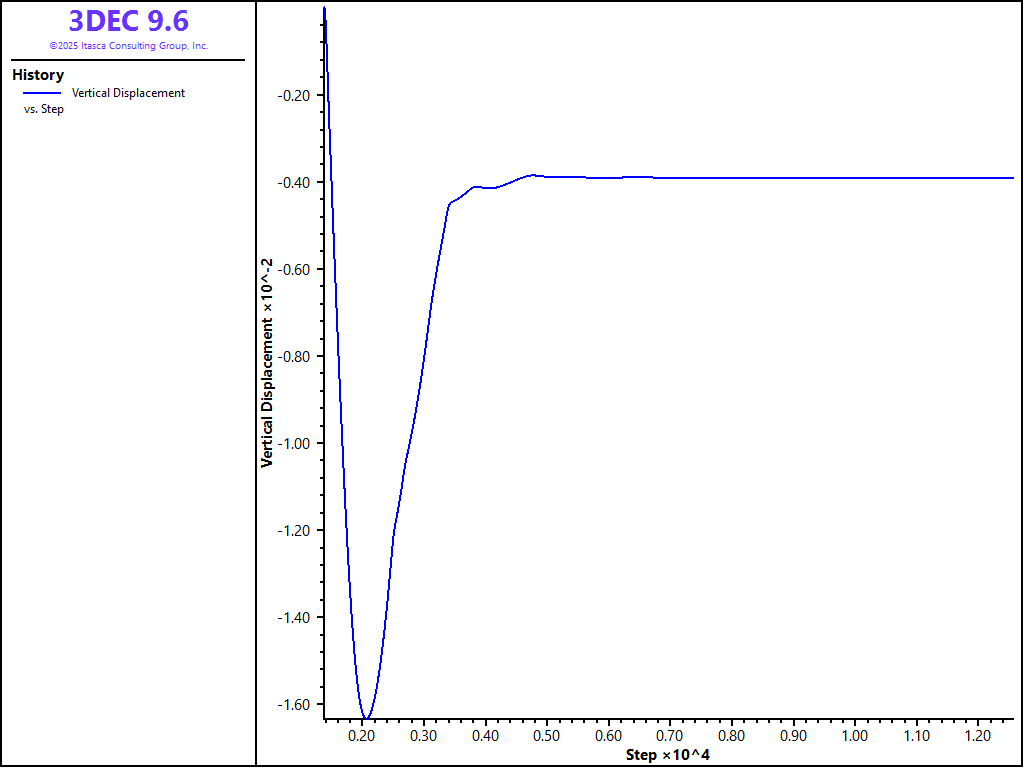Select the History legend heading

pos(38,75)
